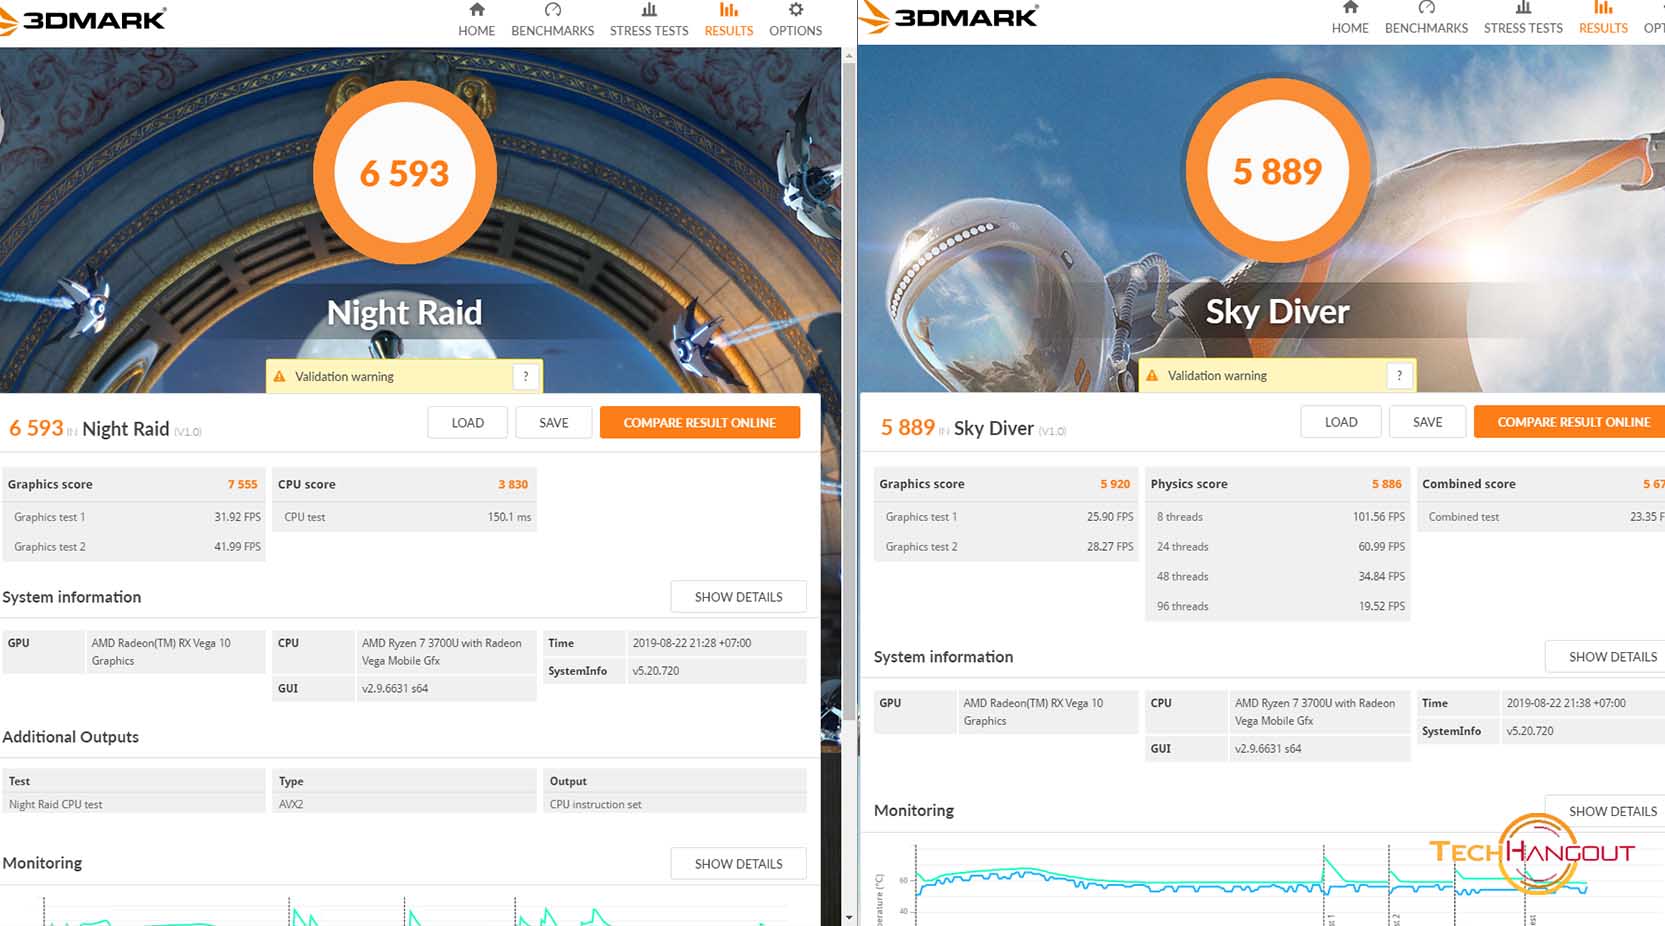1665x926 pixels.
Task: Open Sky Diver validation warning help question mark
Action: click(x=1399, y=376)
